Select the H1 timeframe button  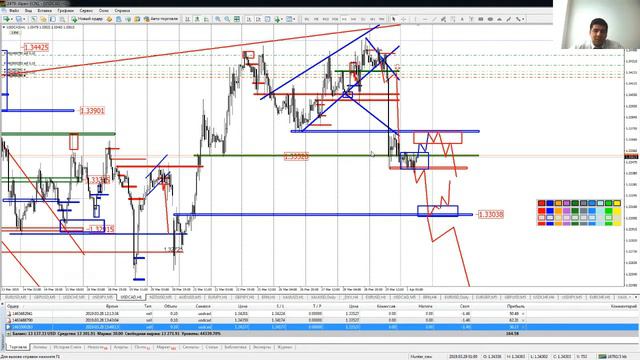pyautogui.click(x=344, y=19)
